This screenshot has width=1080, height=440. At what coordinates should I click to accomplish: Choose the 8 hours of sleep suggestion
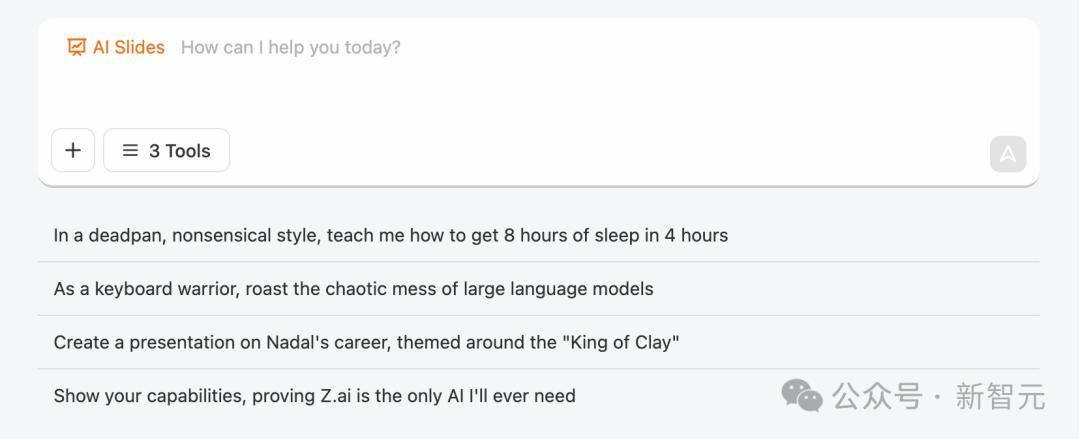point(539,235)
